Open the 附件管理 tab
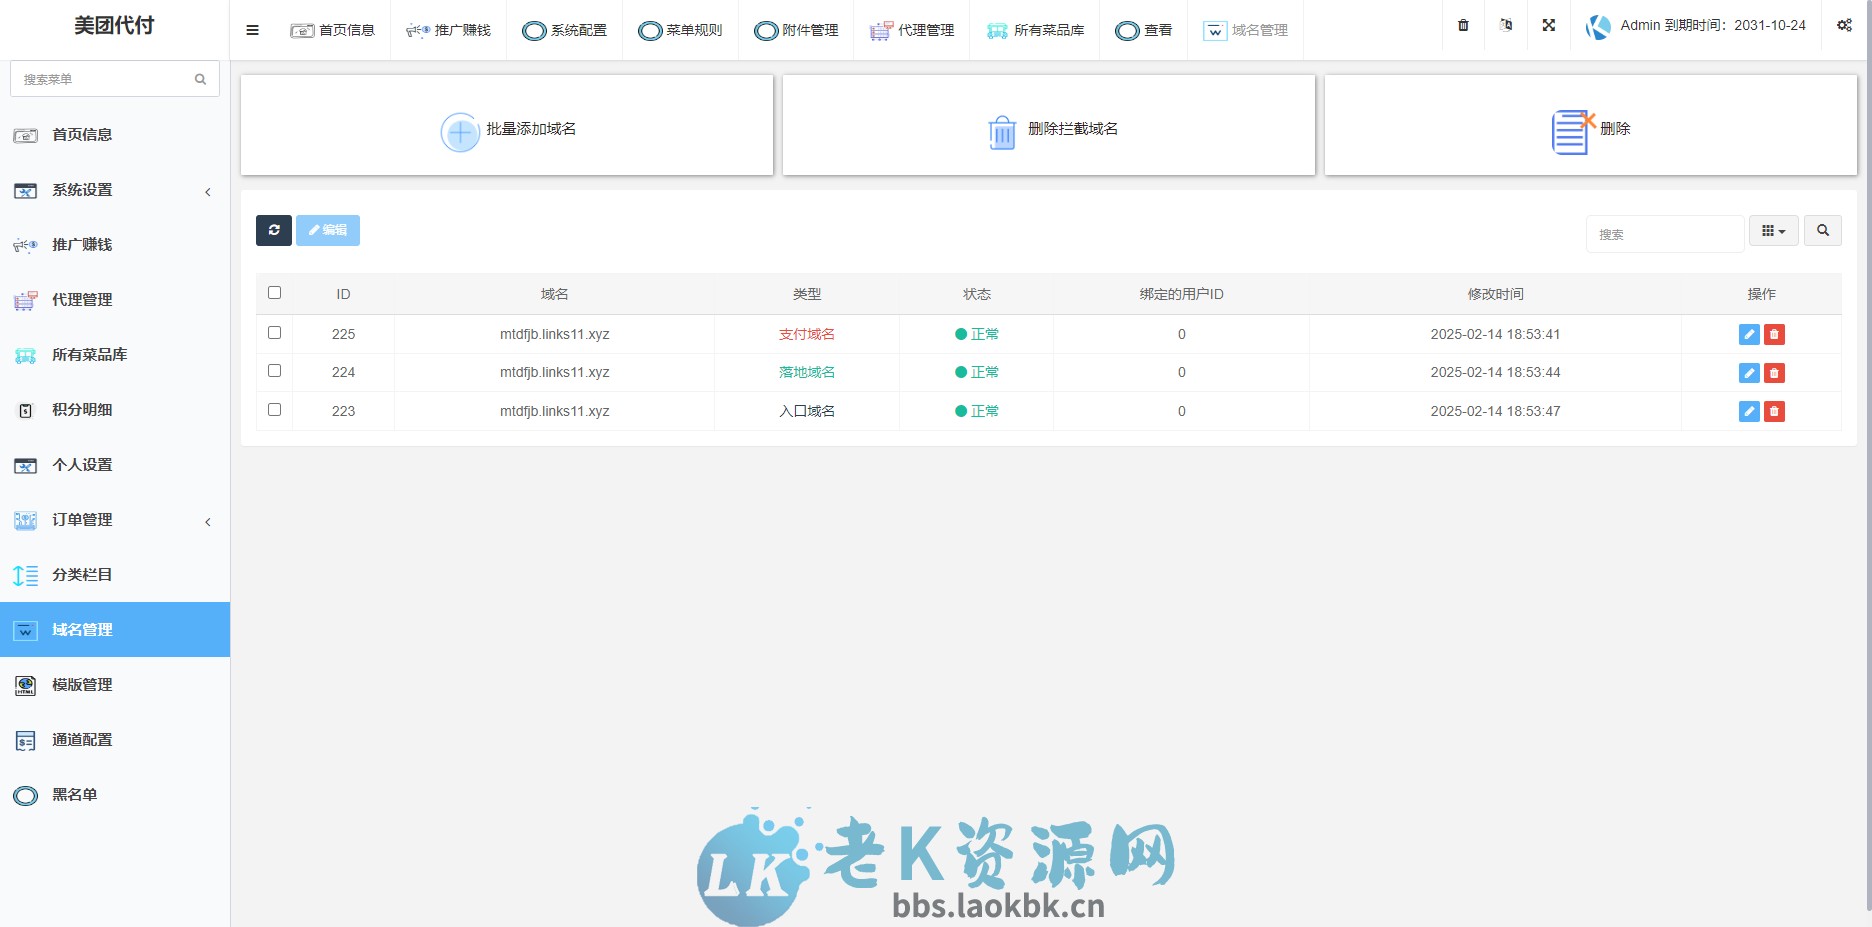Screen dimensions: 1872x927 click(796, 30)
